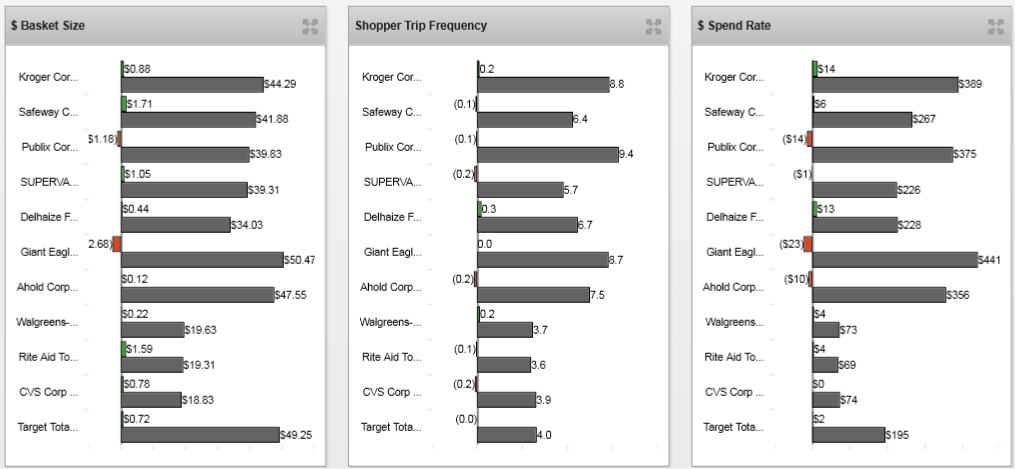
Task: Expand the $ Basket Size panel
Action: (310, 25)
